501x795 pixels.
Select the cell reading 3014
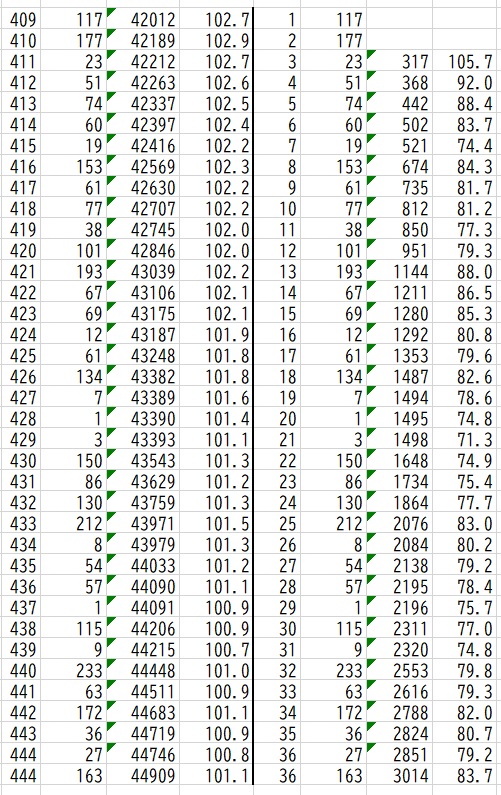click(x=400, y=775)
